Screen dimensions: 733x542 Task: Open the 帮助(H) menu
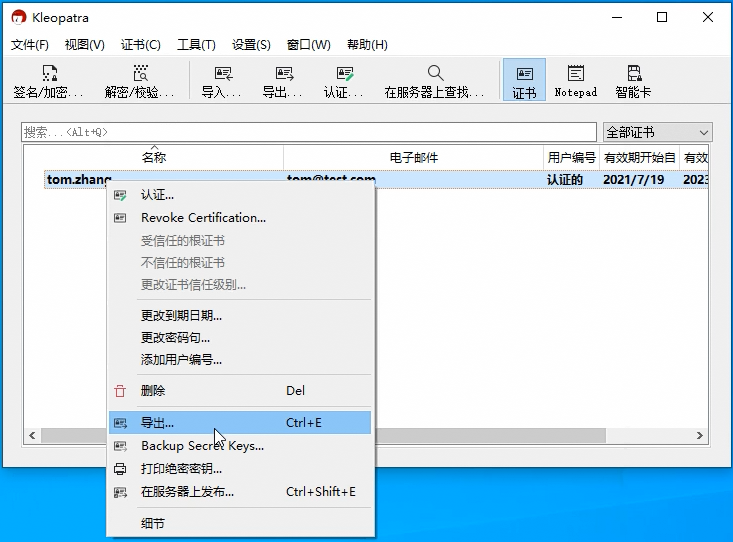click(367, 44)
